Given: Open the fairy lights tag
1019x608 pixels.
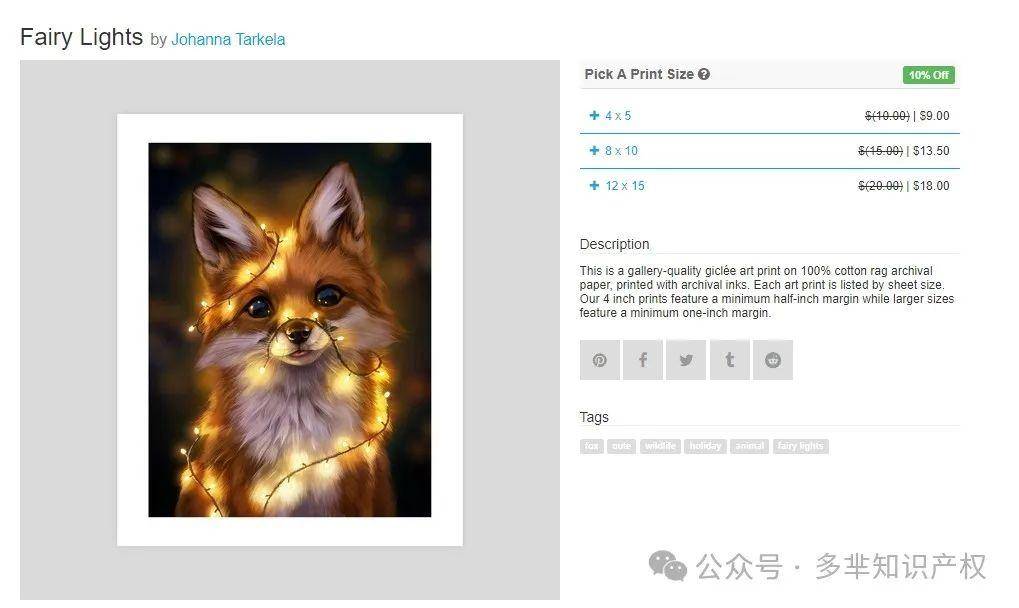Looking at the screenshot, I should [x=801, y=446].
